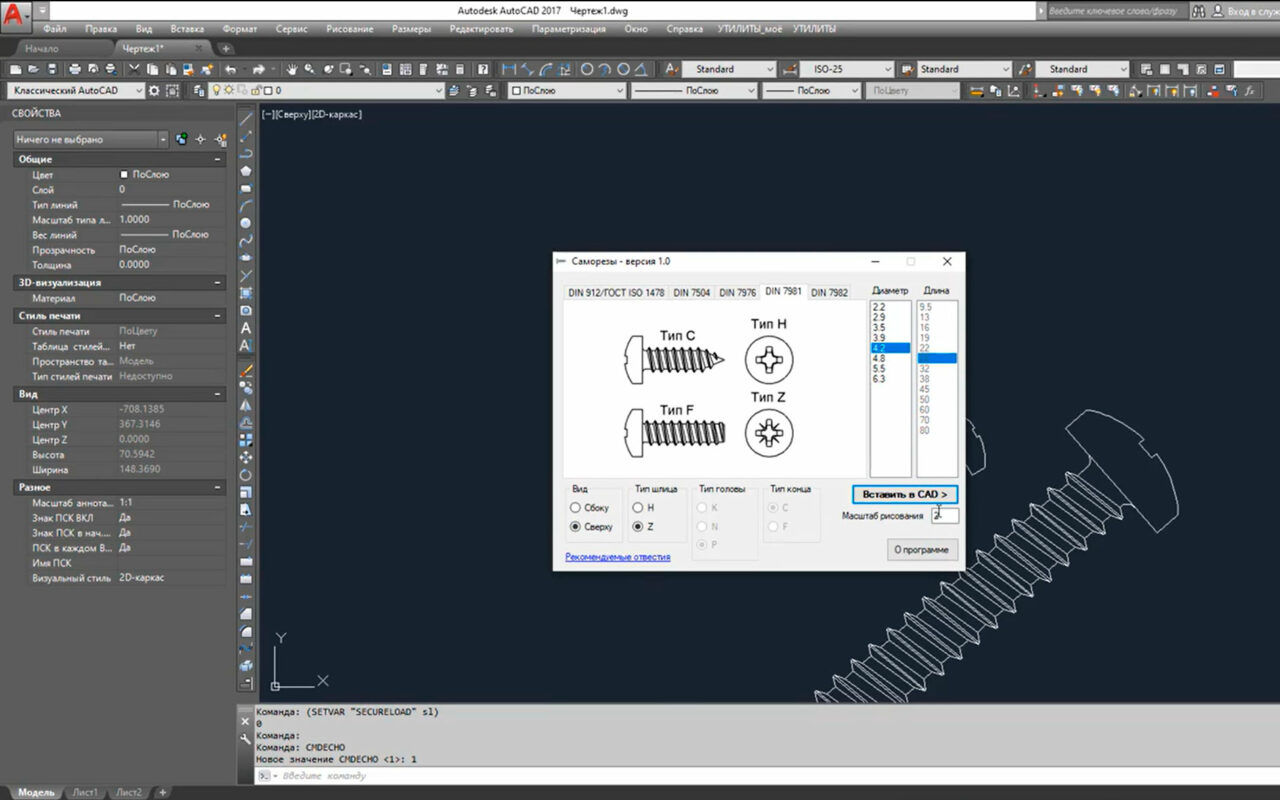Click the New drawing icon

tap(14, 69)
